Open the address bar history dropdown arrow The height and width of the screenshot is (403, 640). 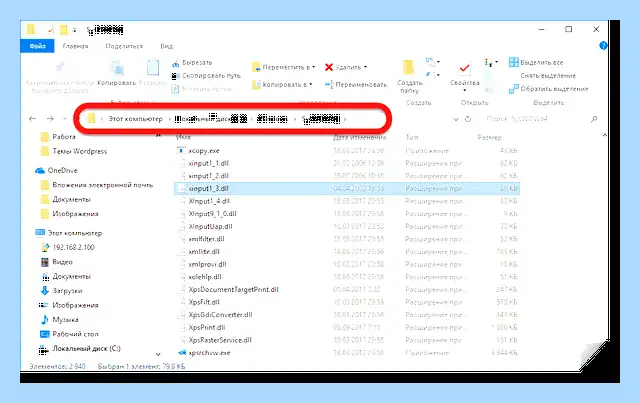point(456,119)
